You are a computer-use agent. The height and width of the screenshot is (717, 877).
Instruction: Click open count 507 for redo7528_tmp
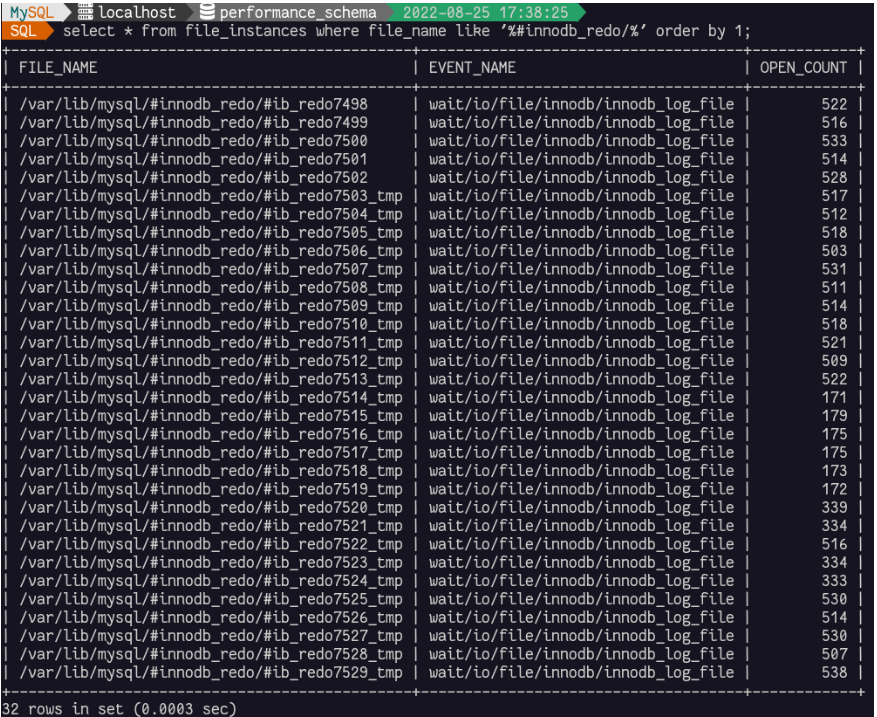tap(834, 654)
